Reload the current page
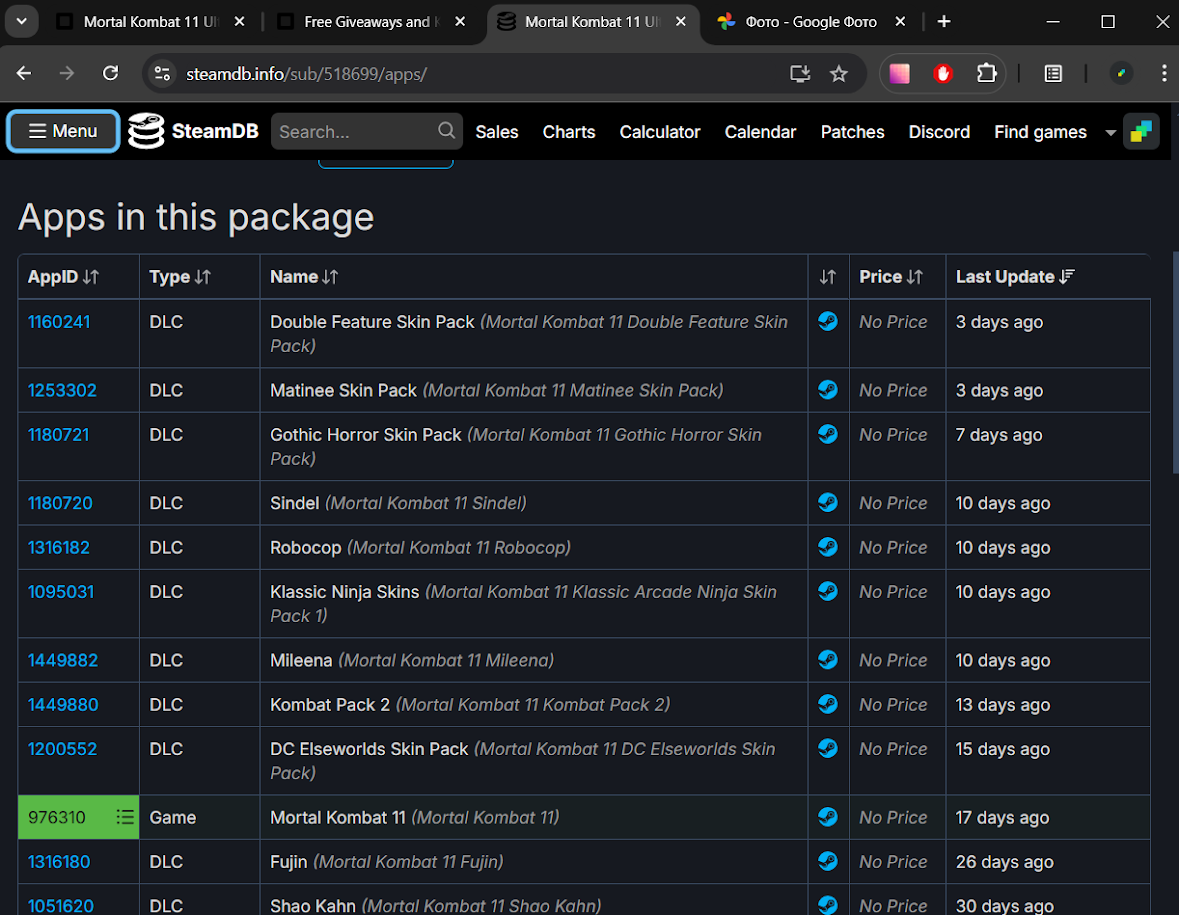This screenshot has width=1179, height=915. tap(111, 73)
